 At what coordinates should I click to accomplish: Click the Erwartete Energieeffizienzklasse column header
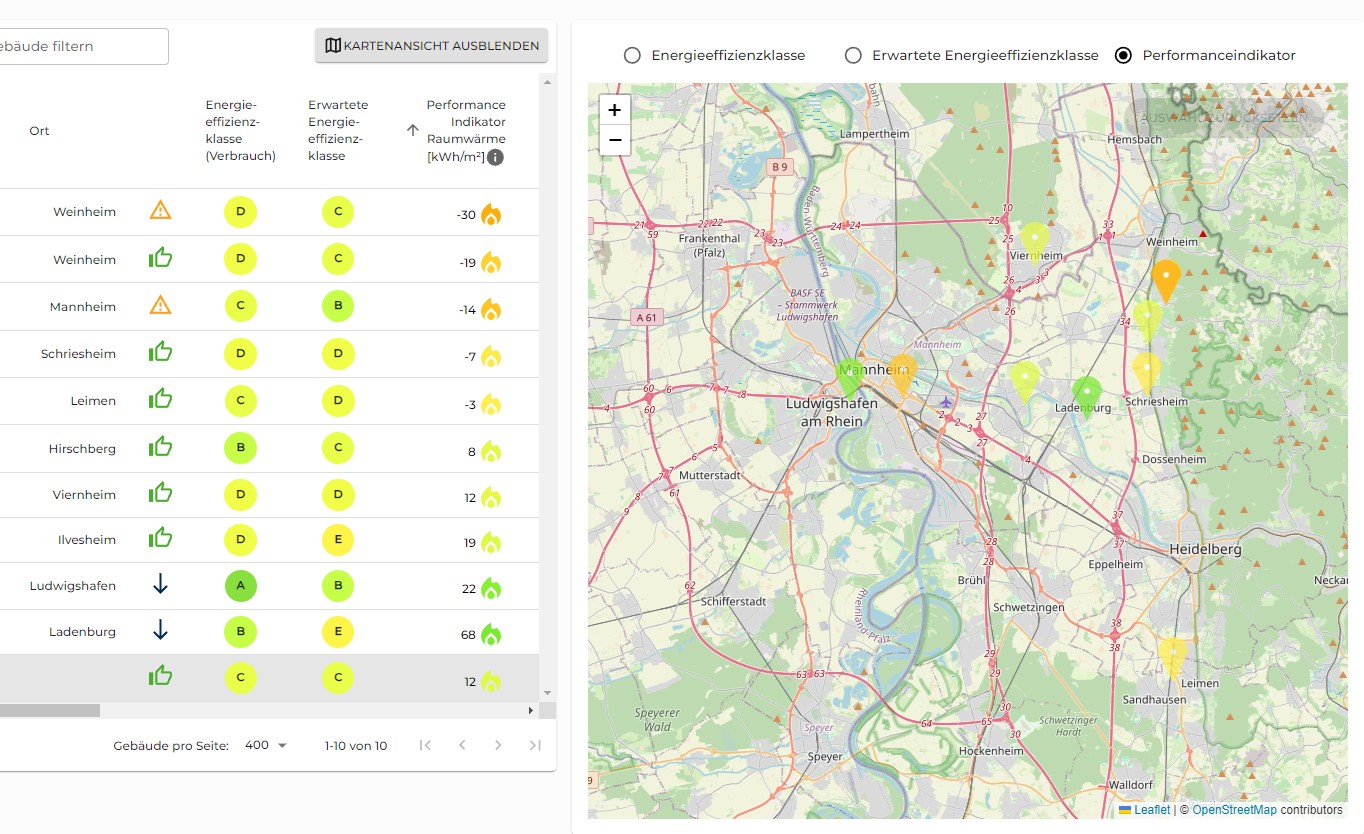point(338,130)
